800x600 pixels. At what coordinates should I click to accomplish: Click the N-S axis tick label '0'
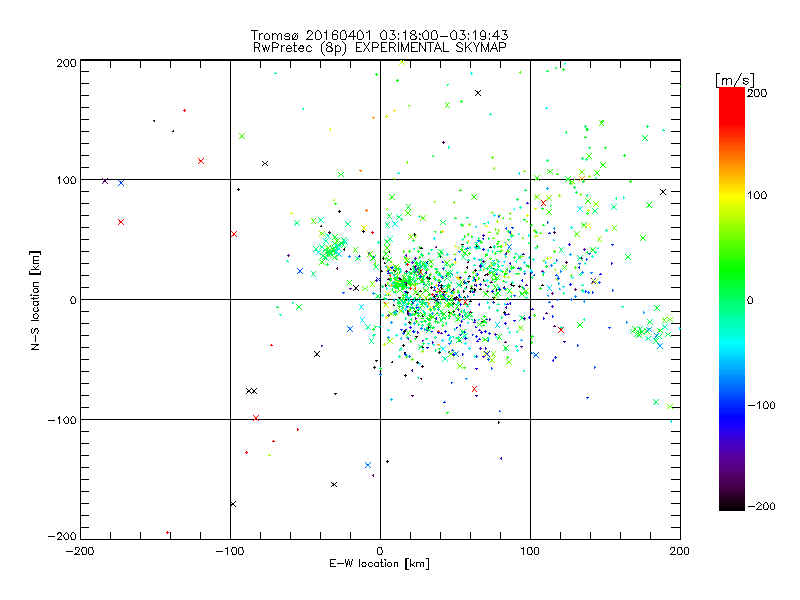point(73,301)
